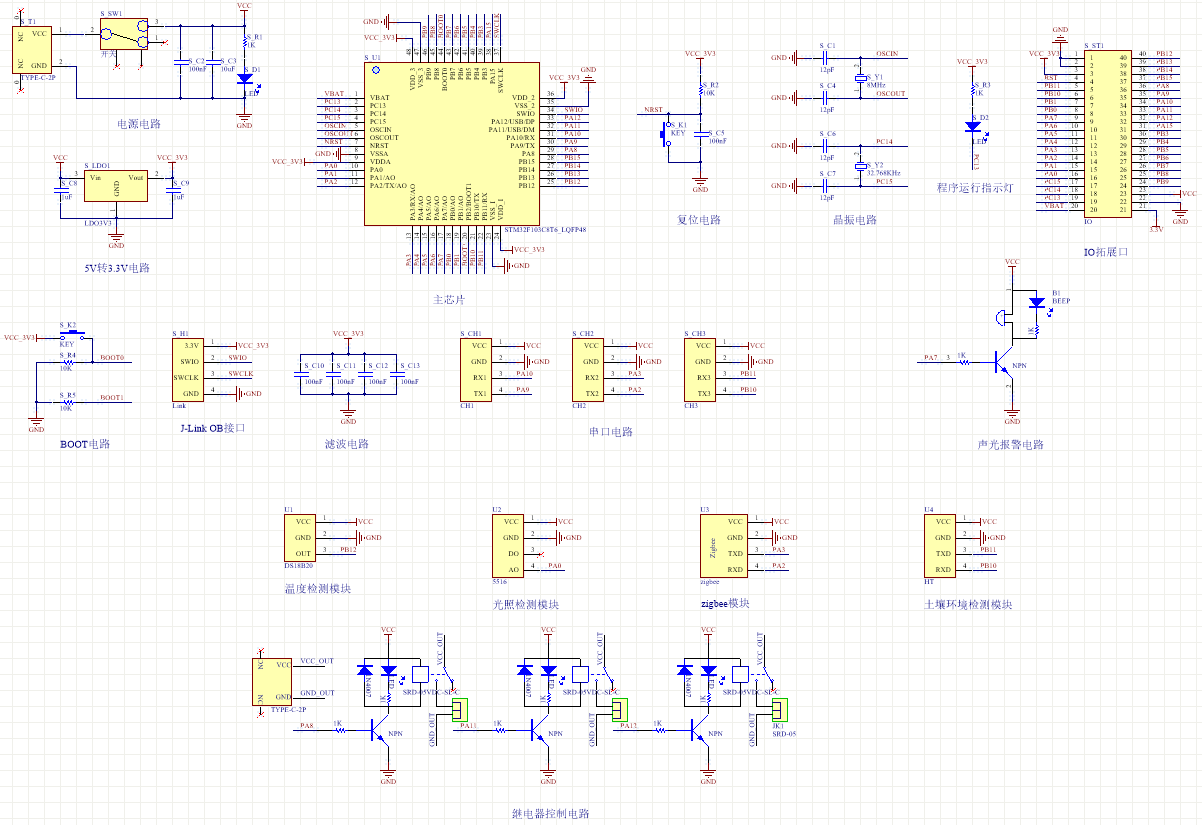Click the VCC_OUT net label on TYPE-C-2P
This screenshot has width=1203, height=825.
[x=317, y=661]
